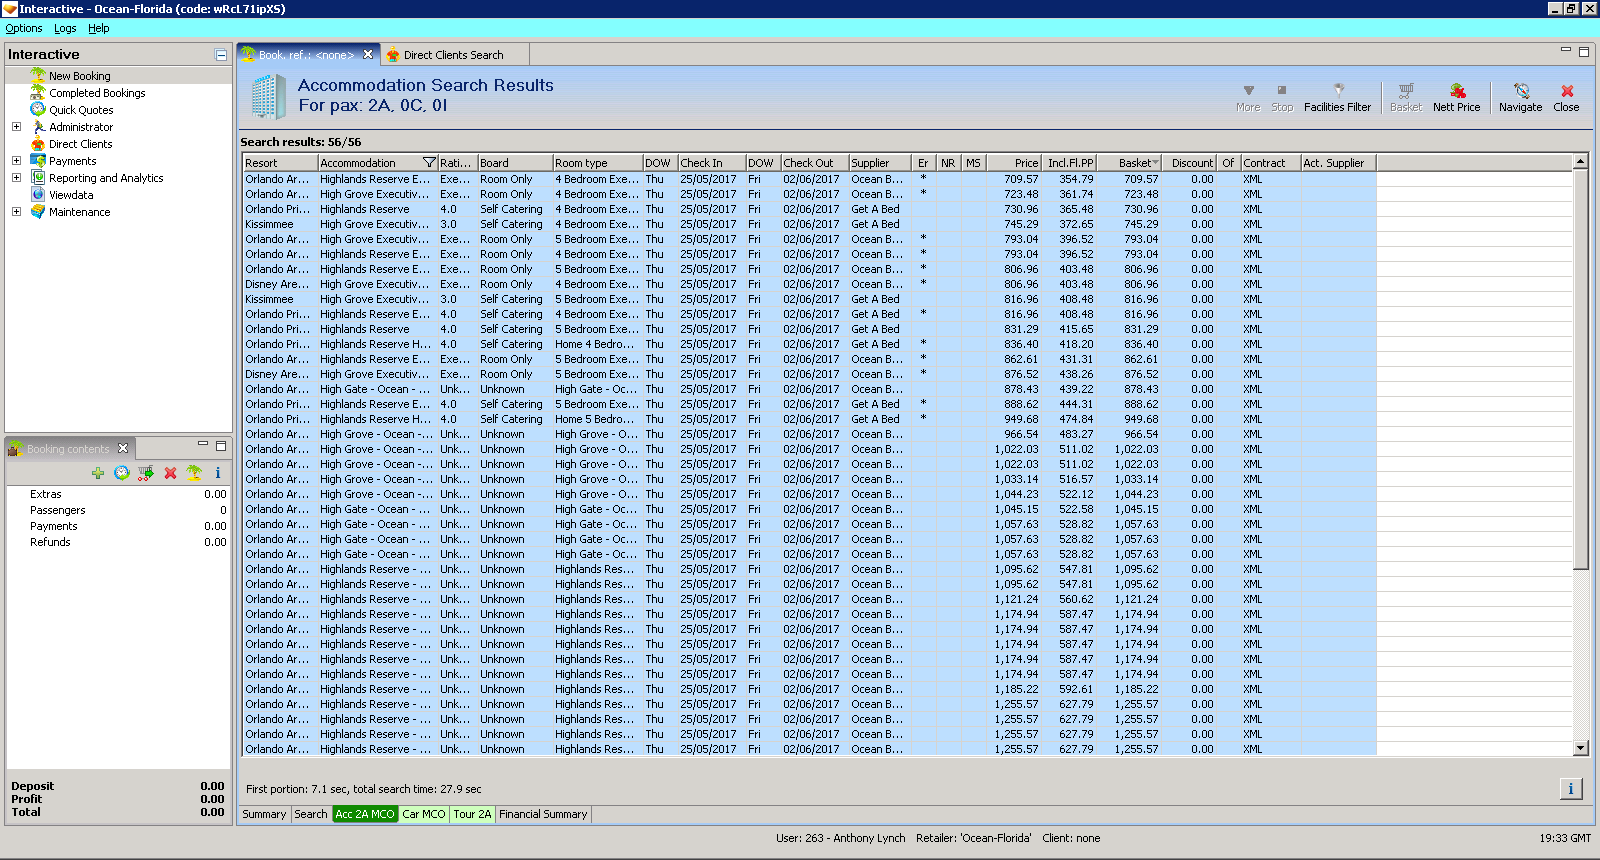
Task: Click the blue info icon in Booking contents toolbar
Action: (217, 473)
